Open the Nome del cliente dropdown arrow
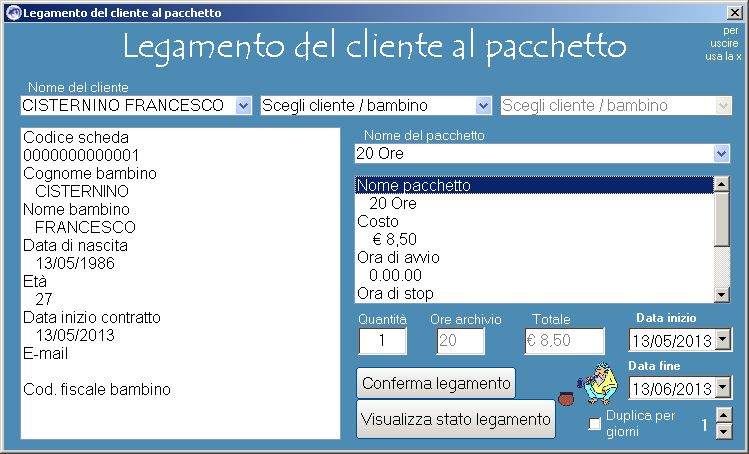The image size is (749, 454). coord(243,105)
